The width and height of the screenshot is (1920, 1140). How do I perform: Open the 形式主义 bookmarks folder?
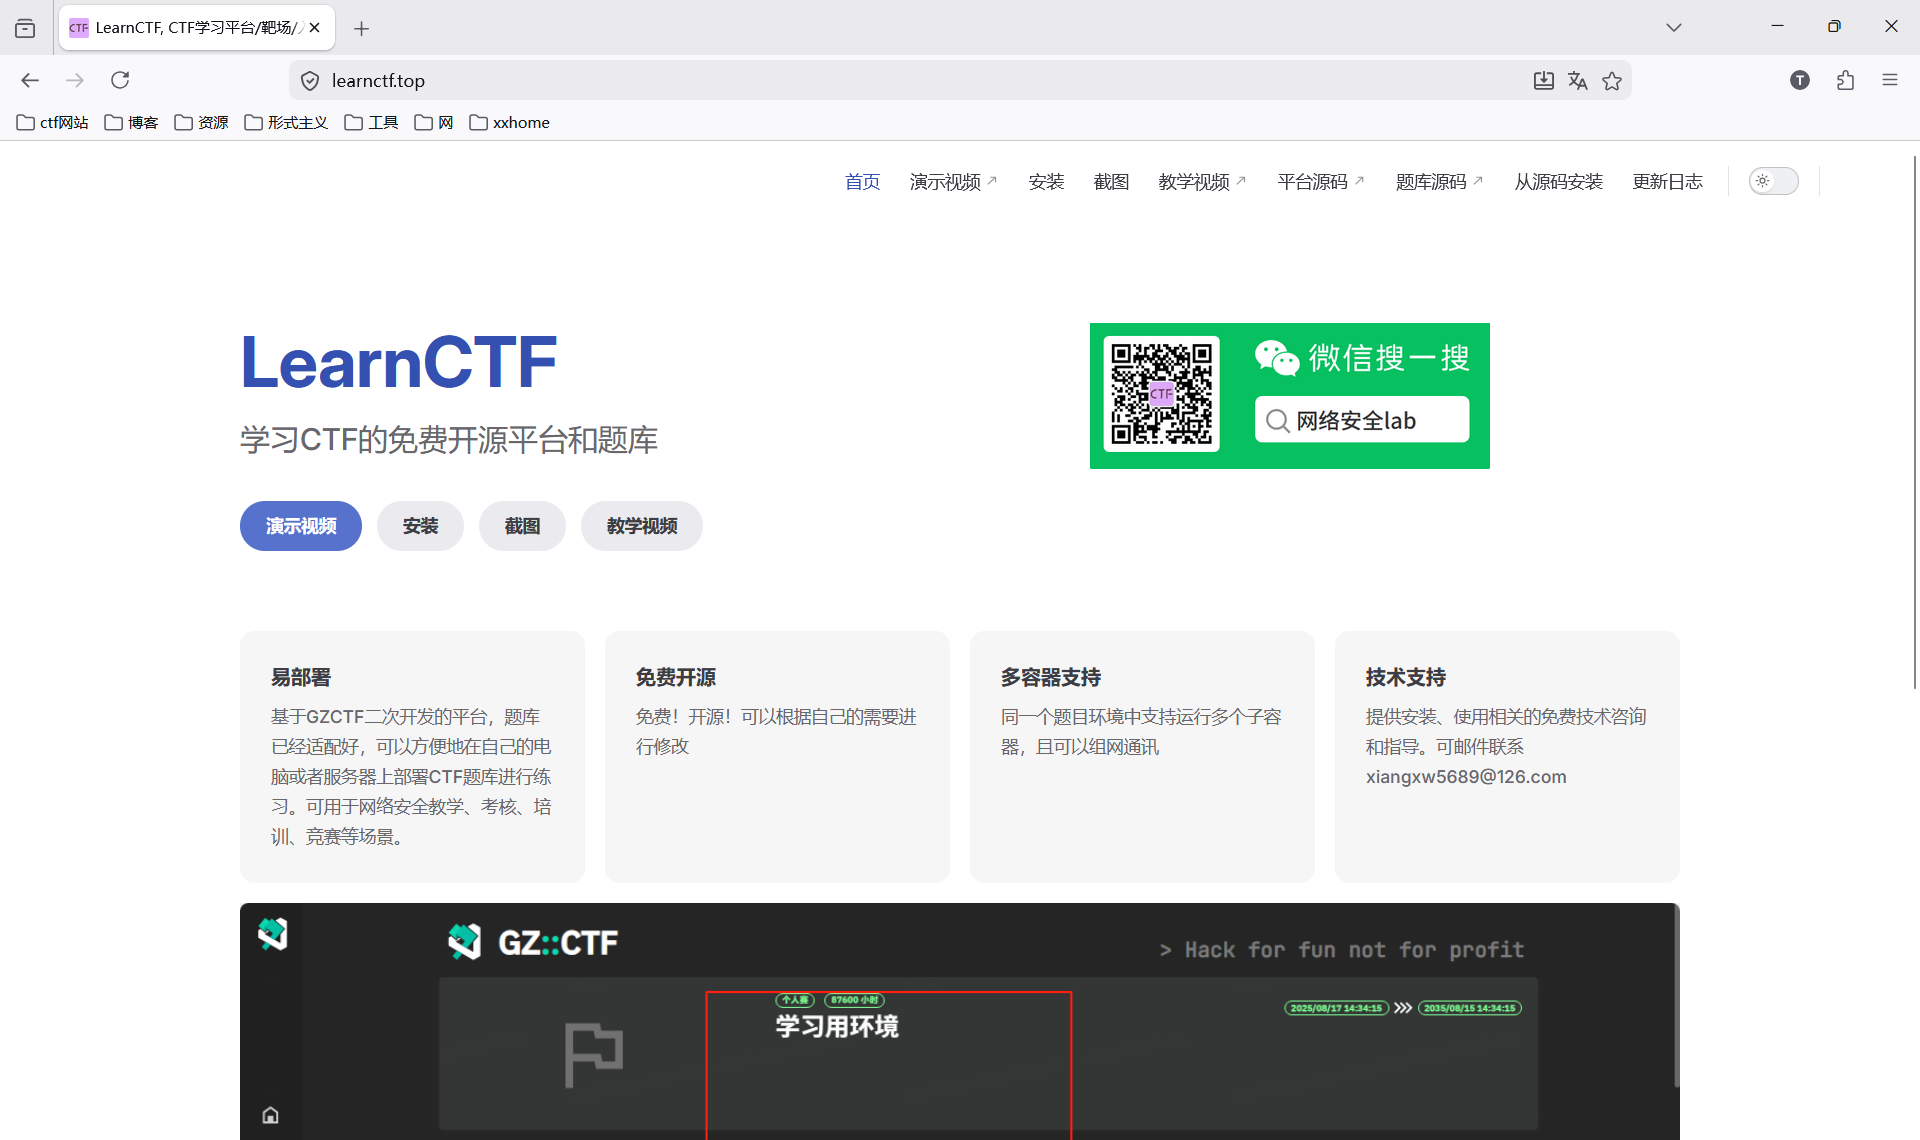coord(287,122)
